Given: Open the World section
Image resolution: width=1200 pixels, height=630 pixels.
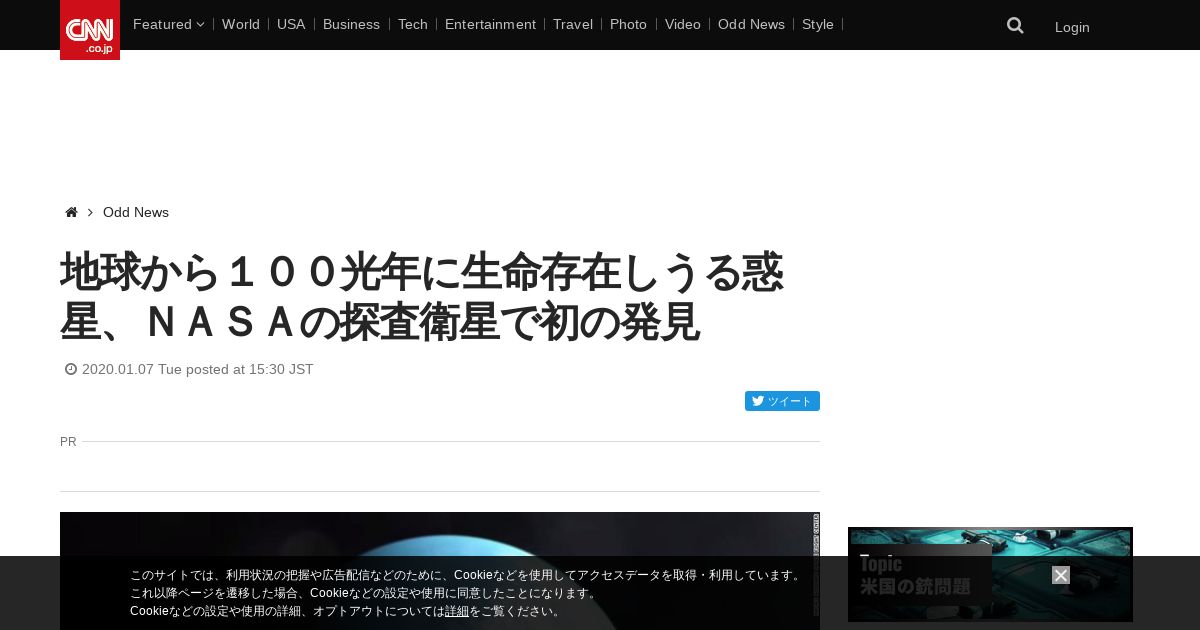Looking at the screenshot, I should click(x=241, y=24).
